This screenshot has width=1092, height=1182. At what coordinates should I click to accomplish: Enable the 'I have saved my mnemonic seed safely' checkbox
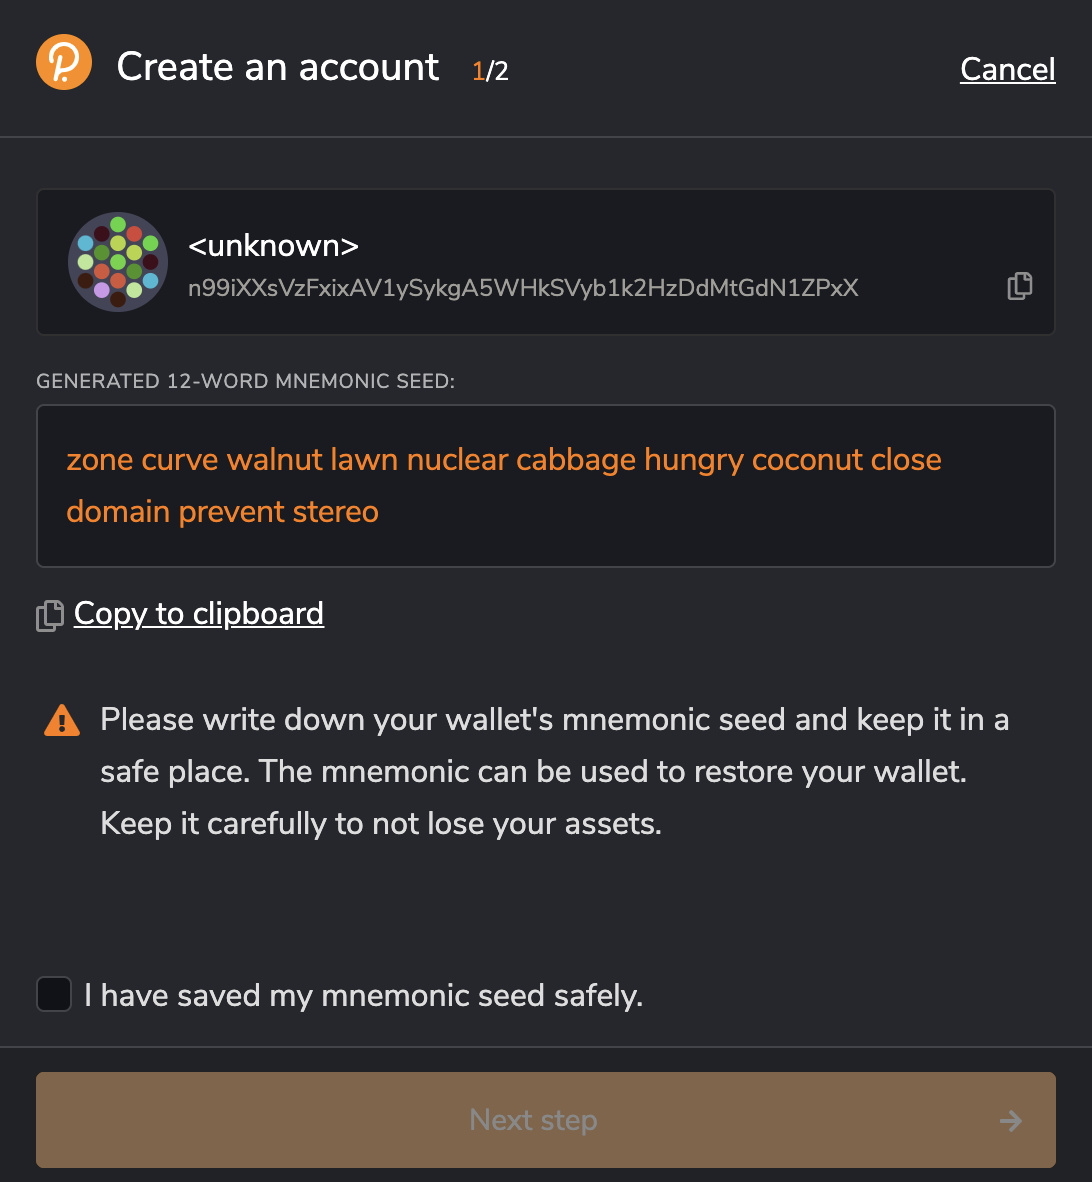coord(53,994)
